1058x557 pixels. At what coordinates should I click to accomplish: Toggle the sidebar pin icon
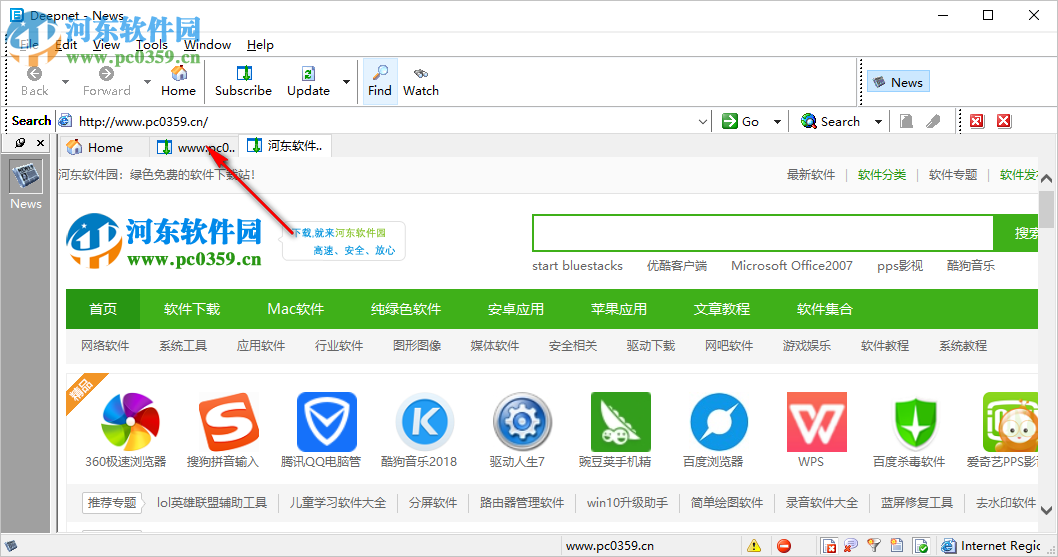click(20, 142)
